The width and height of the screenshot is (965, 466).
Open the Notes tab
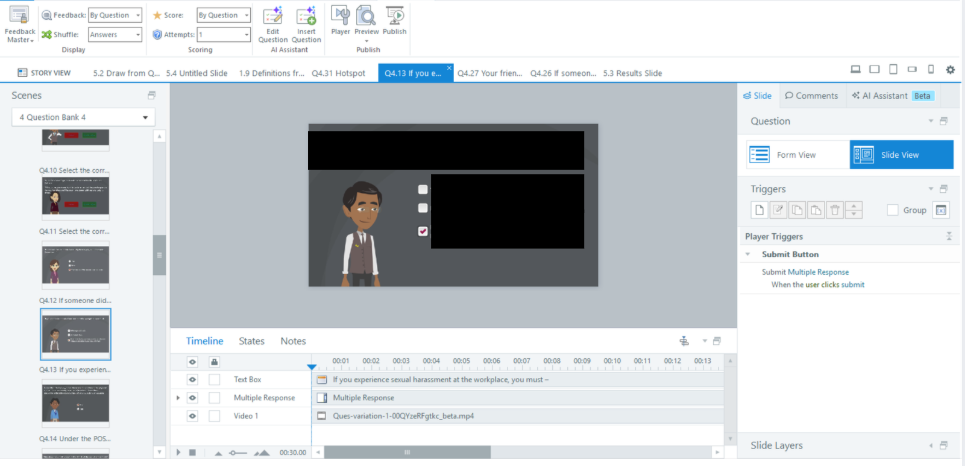[293, 341]
